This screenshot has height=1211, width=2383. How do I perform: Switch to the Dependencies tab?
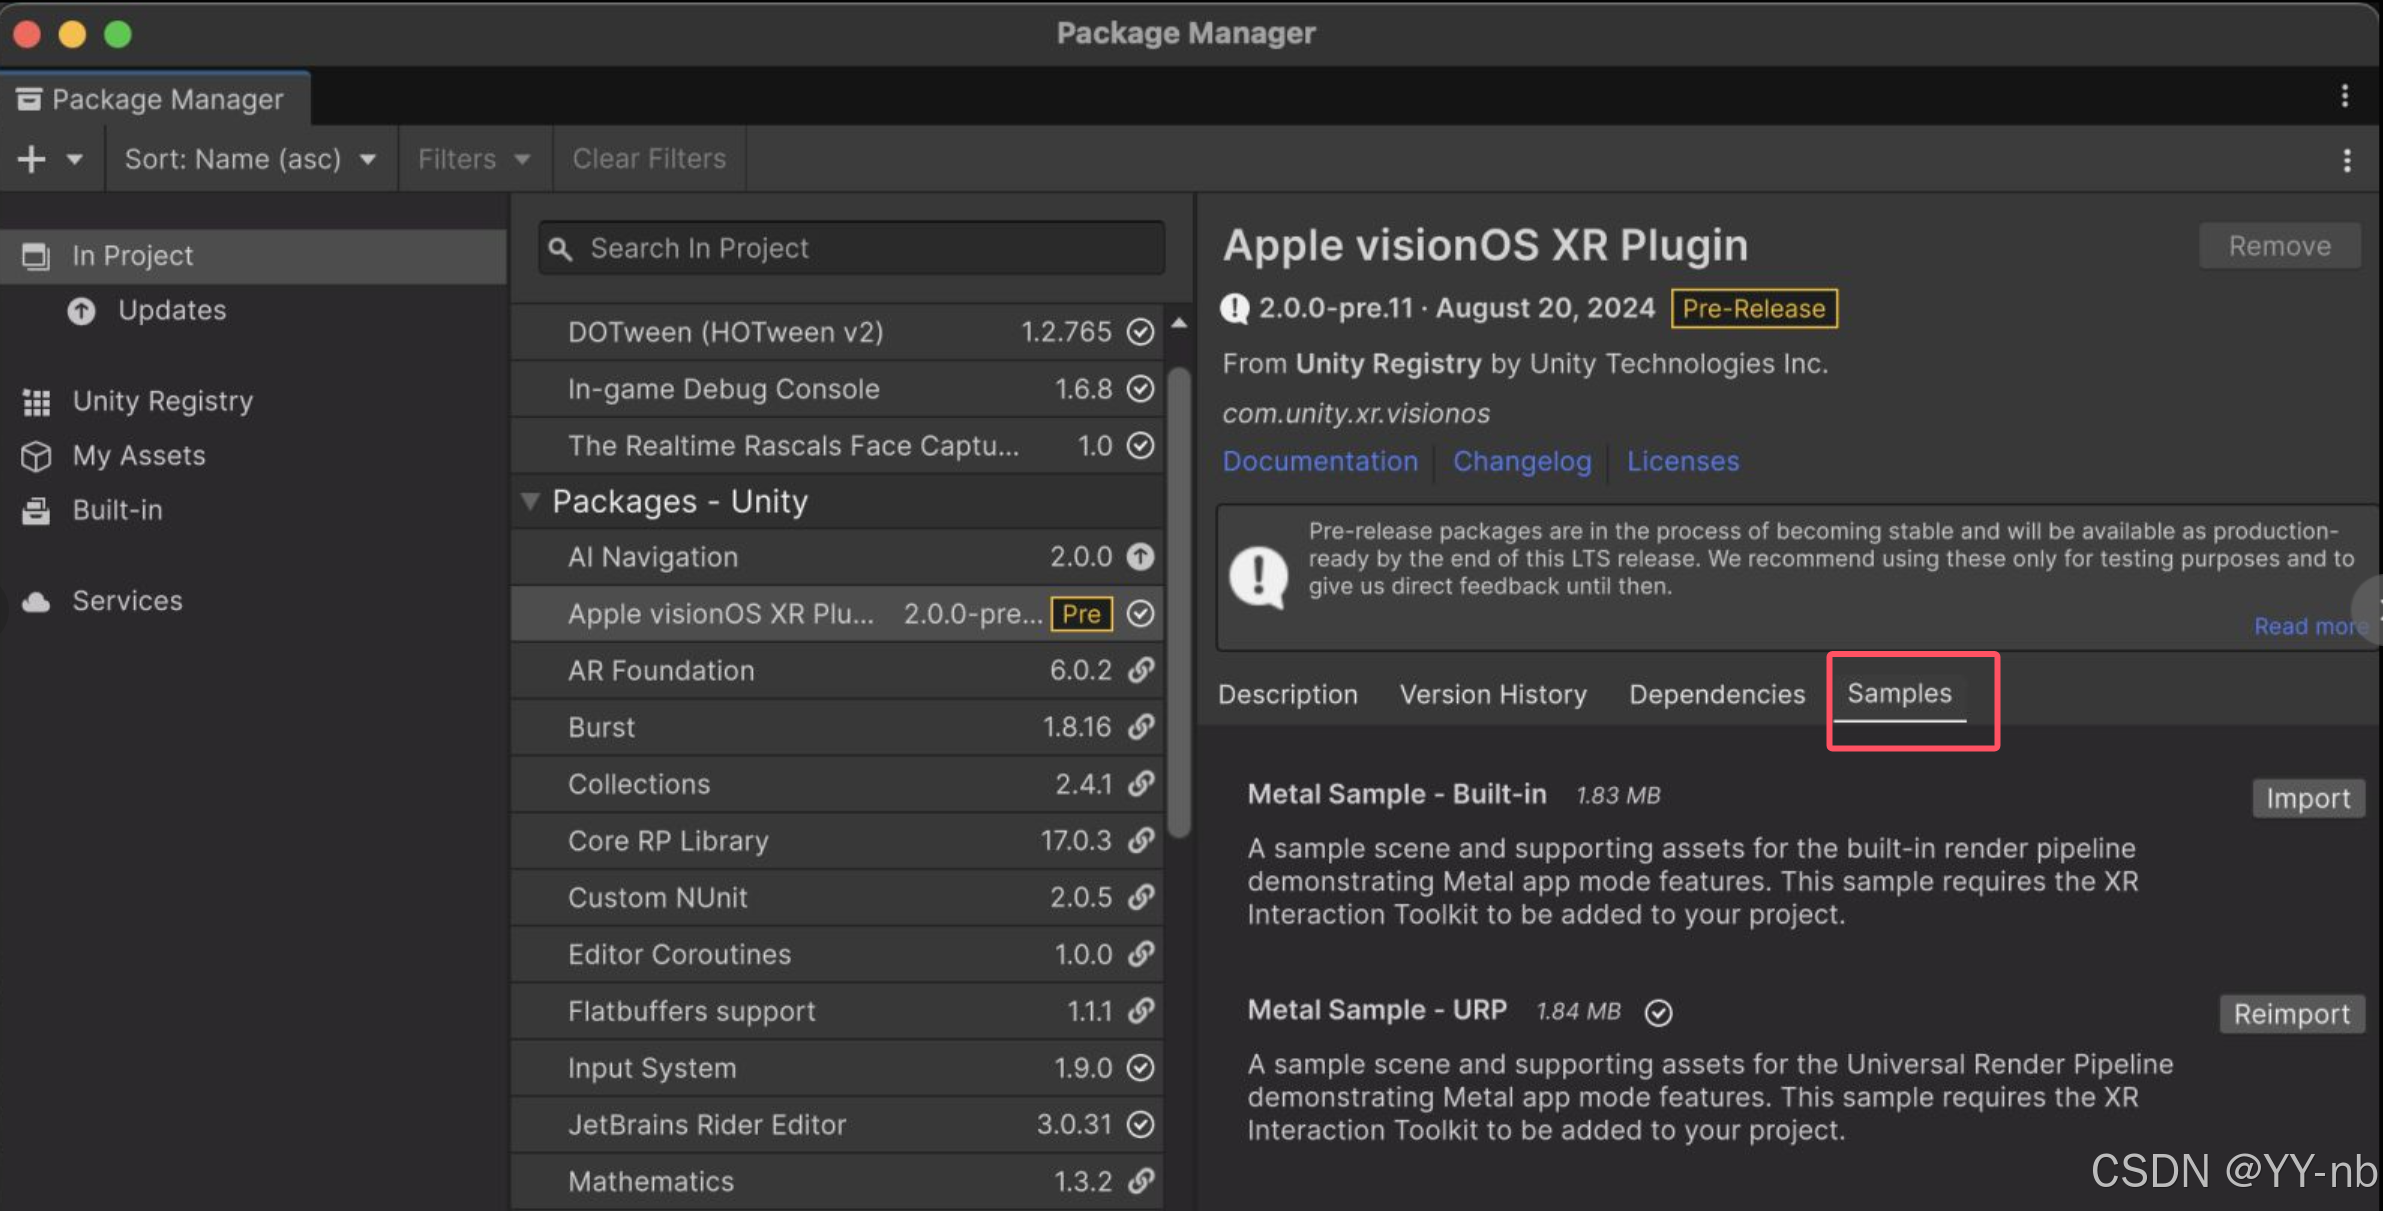1717,695
